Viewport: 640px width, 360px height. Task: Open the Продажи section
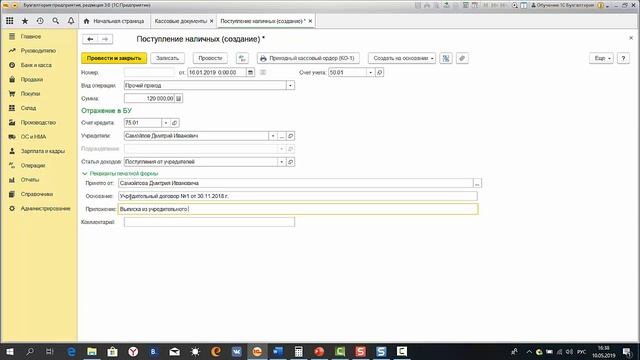click(x=32, y=80)
